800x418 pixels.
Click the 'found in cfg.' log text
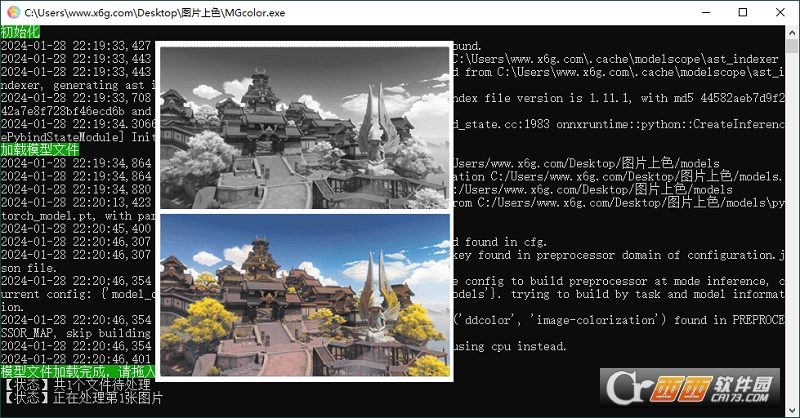point(500,242)
